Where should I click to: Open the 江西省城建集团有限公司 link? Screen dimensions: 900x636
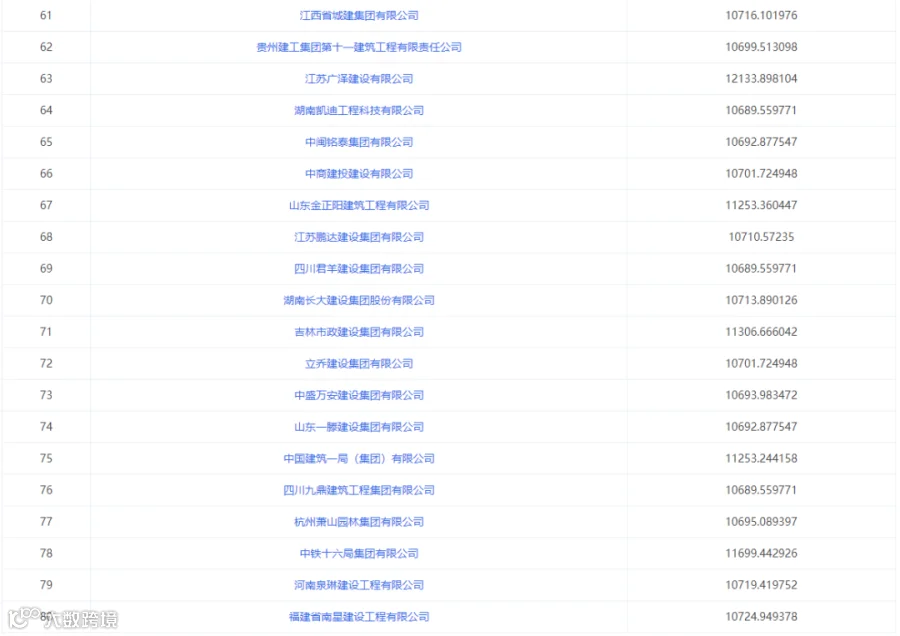click(359, 15)
